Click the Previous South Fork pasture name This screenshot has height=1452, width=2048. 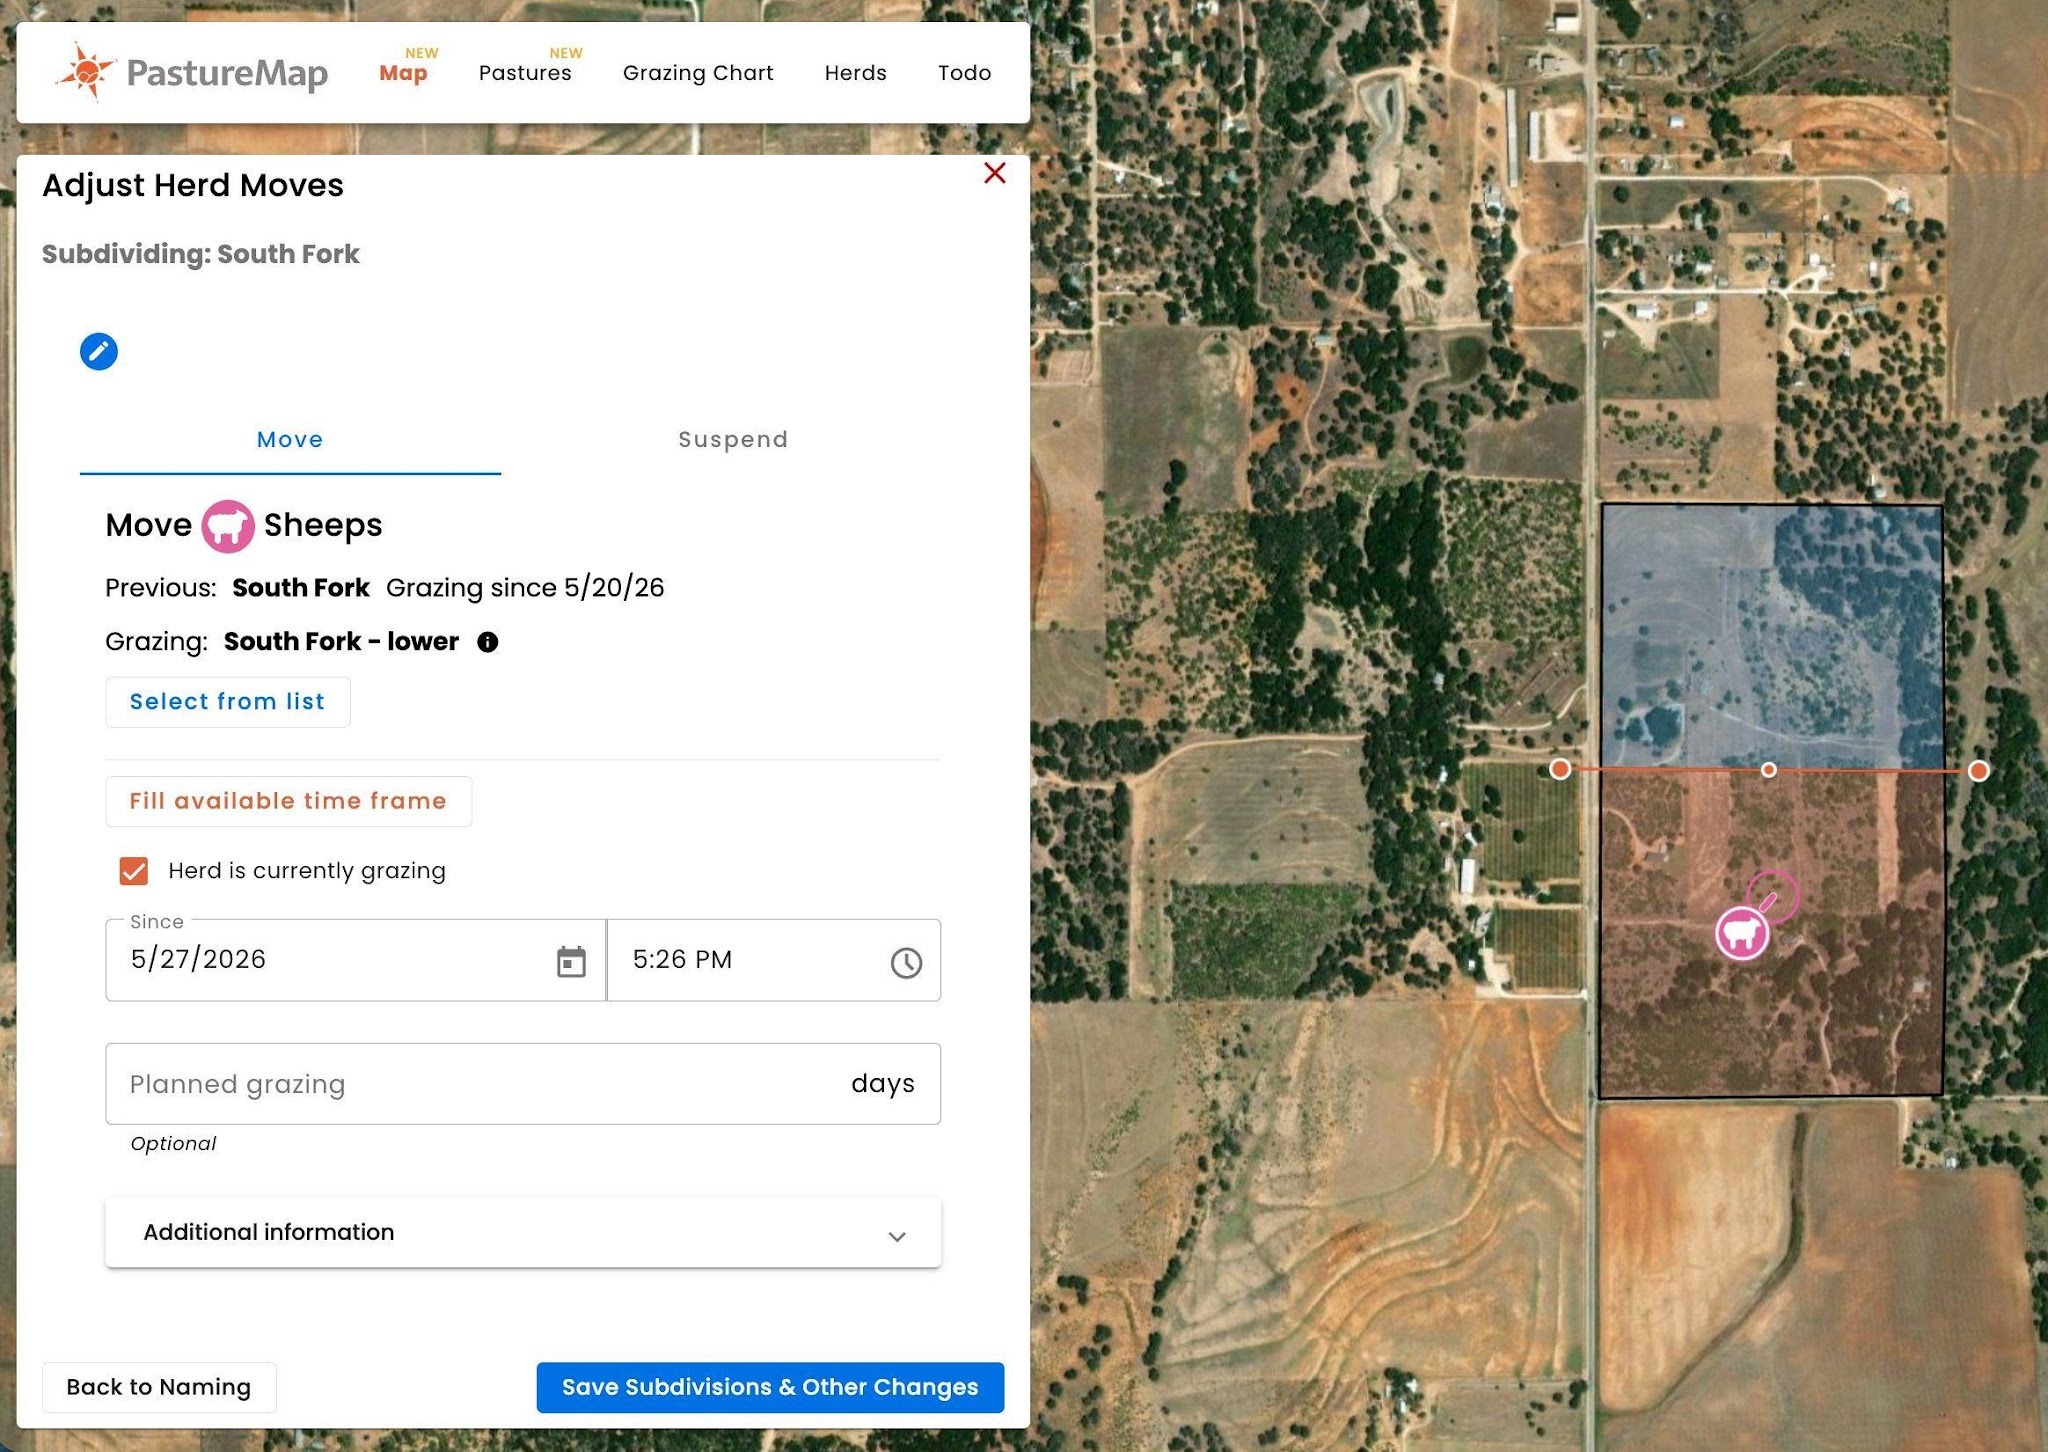tap(301, 588)
